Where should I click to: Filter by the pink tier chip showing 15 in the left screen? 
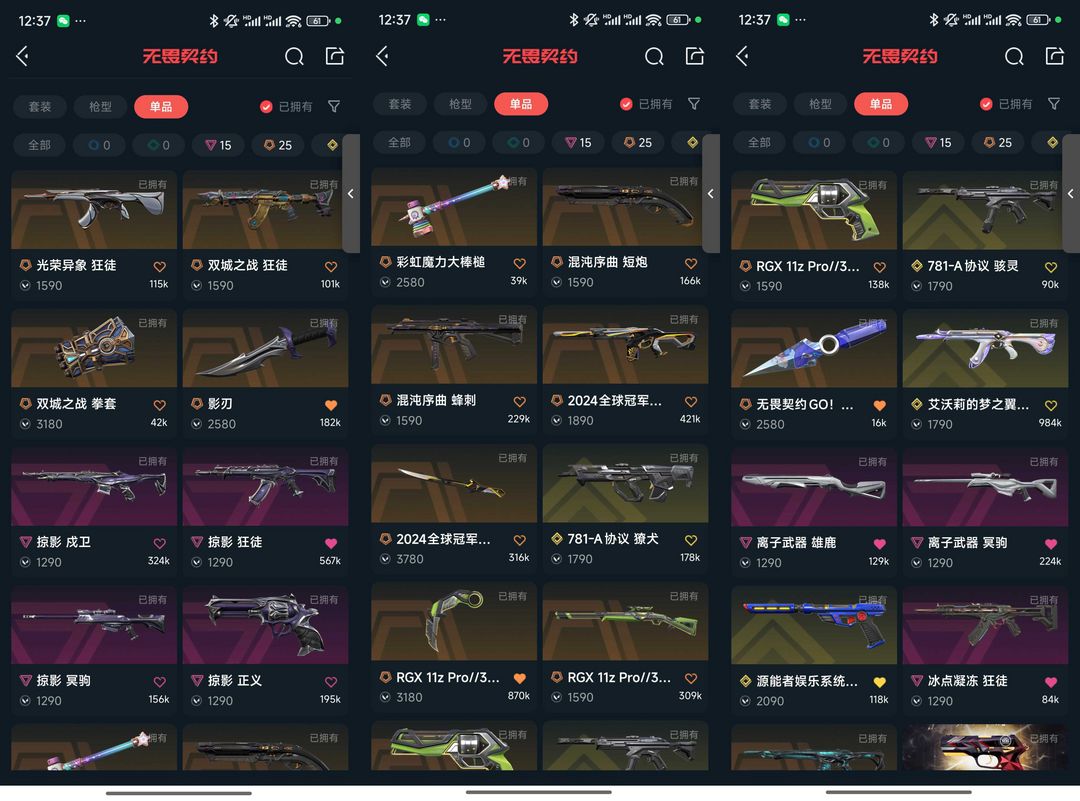tap(218, 145)
